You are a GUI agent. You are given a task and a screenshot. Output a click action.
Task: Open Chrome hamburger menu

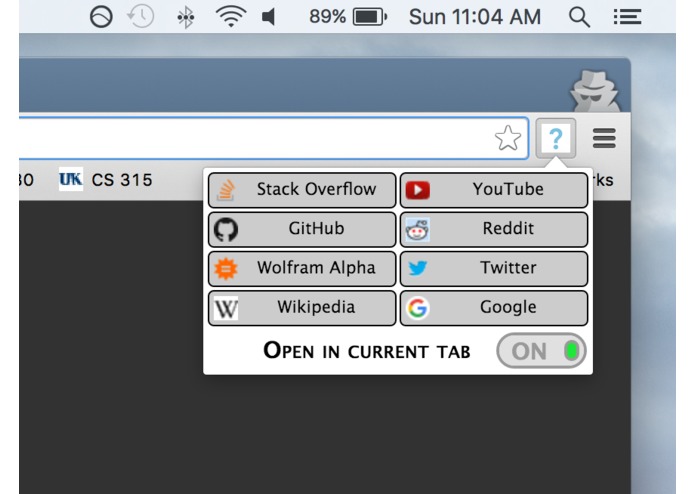[604, 138]
